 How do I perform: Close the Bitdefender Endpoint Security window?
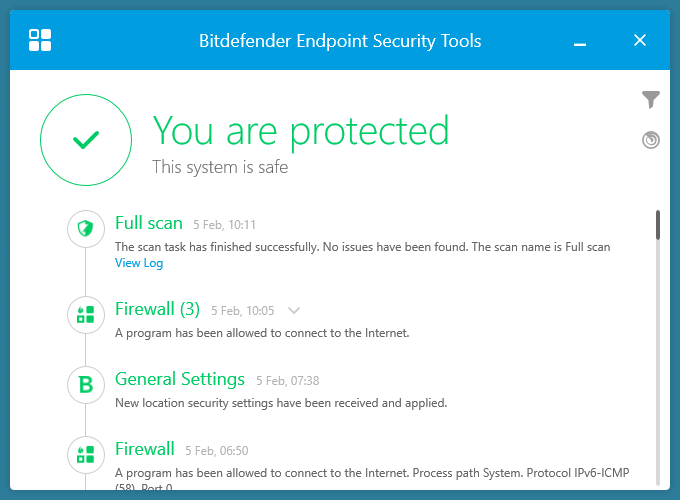pyautogui.click(x=640, y=41)
